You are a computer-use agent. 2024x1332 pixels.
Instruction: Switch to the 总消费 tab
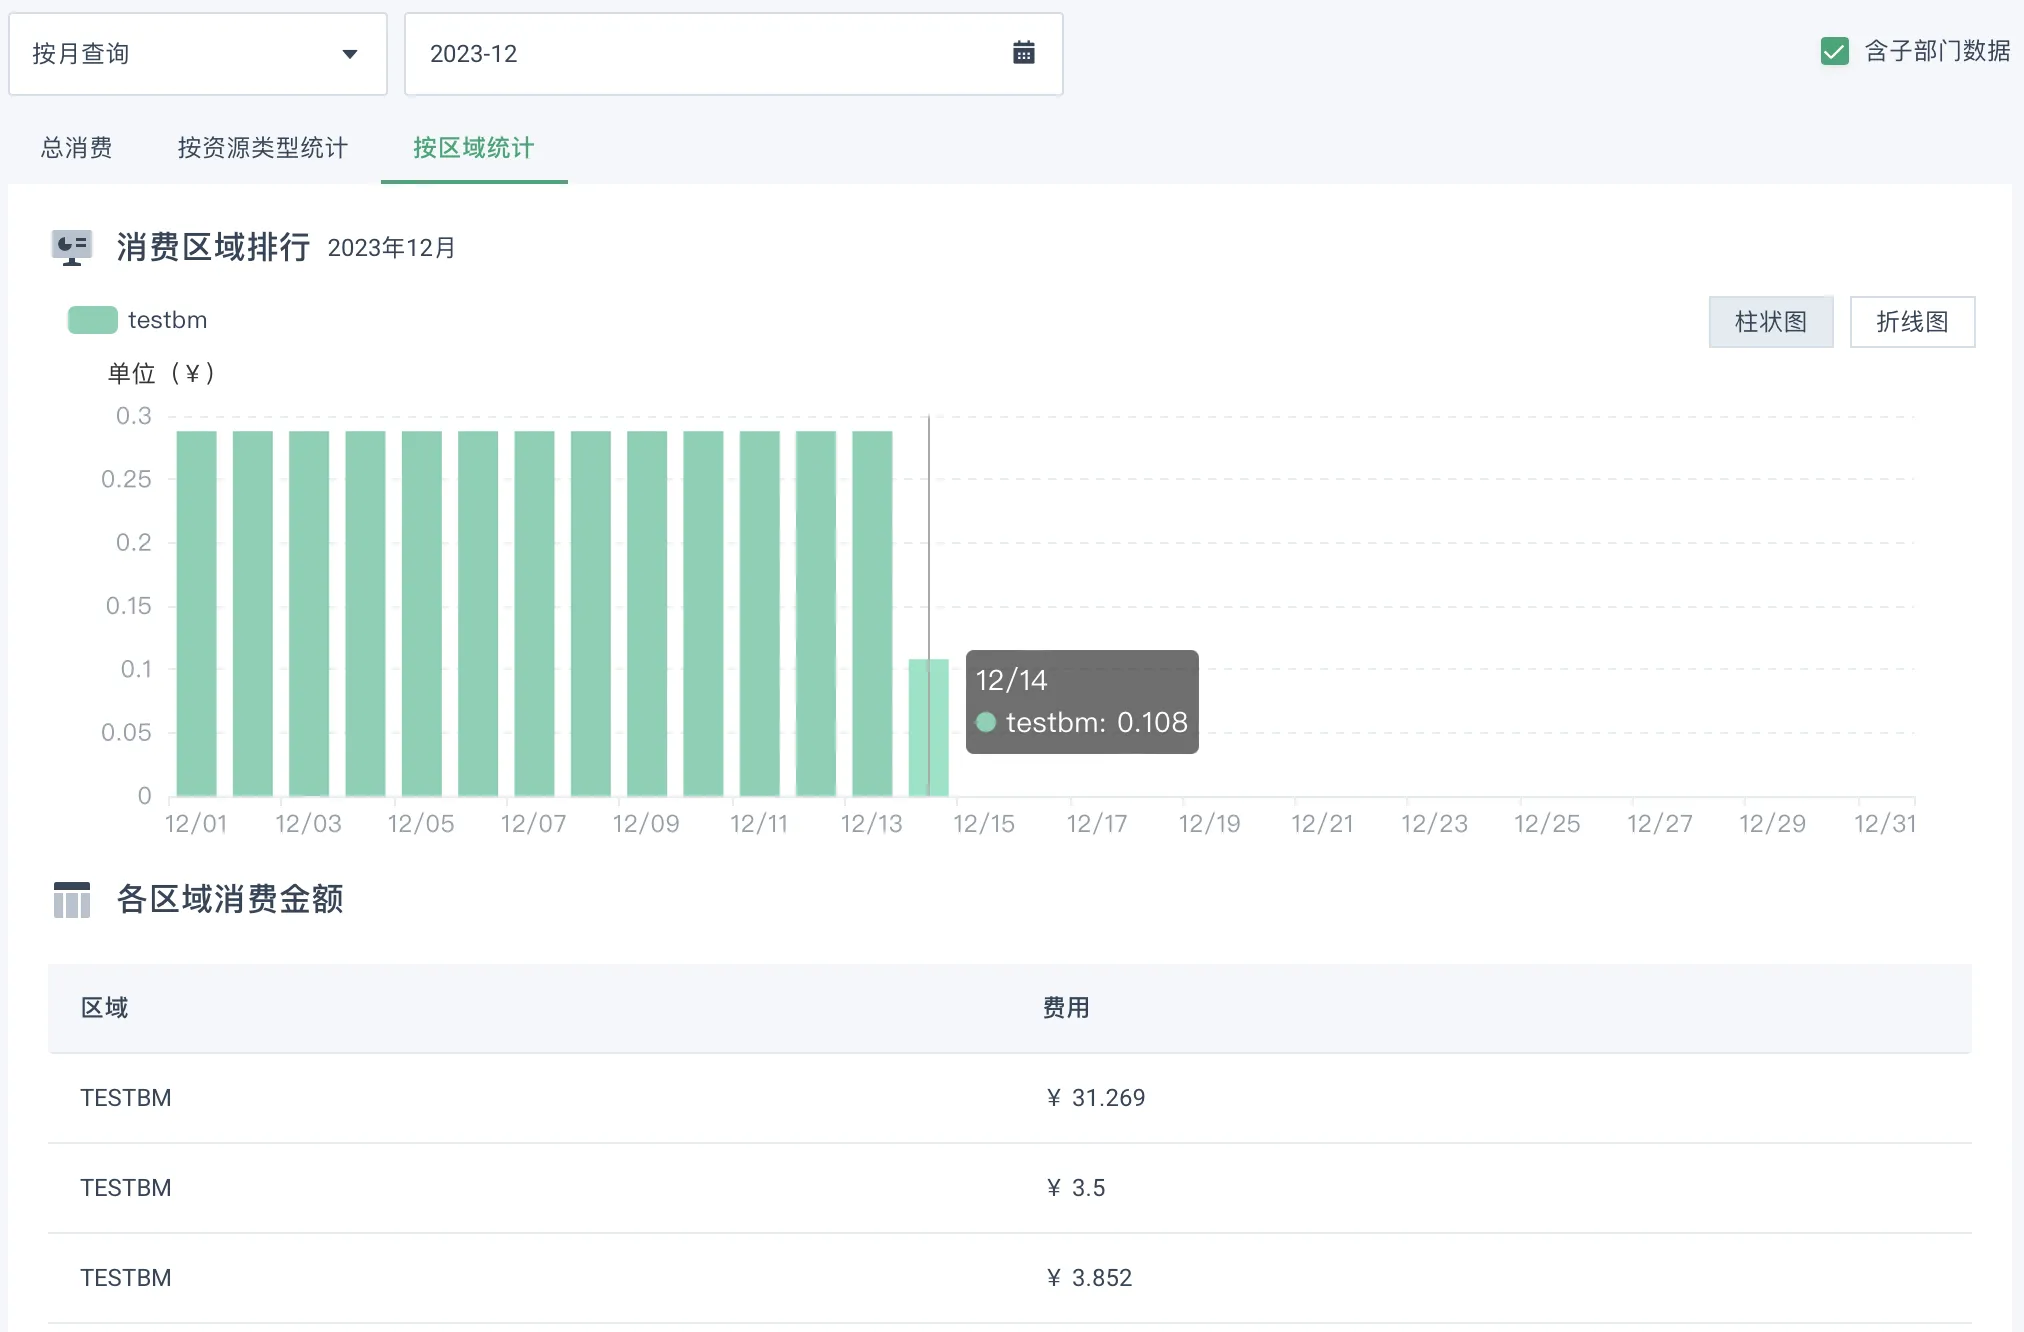(x=76, y=148)
